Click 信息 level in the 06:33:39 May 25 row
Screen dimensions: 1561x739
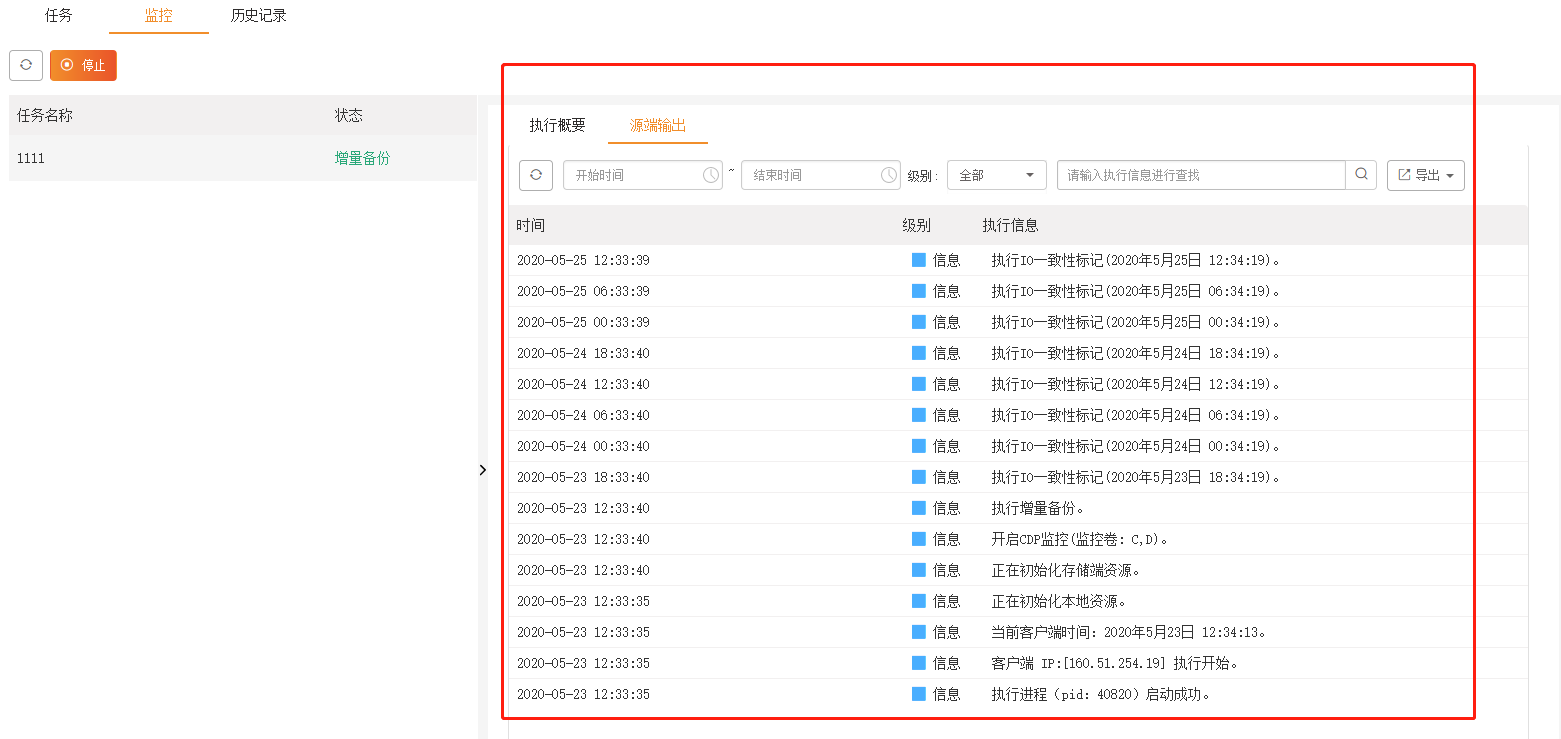(946, 291)
